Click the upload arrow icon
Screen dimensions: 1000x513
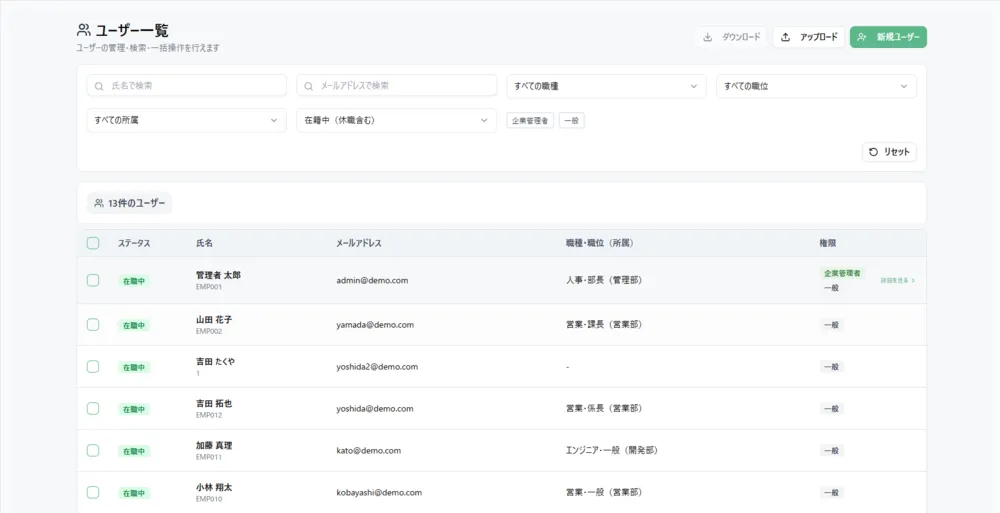(785, 37)
